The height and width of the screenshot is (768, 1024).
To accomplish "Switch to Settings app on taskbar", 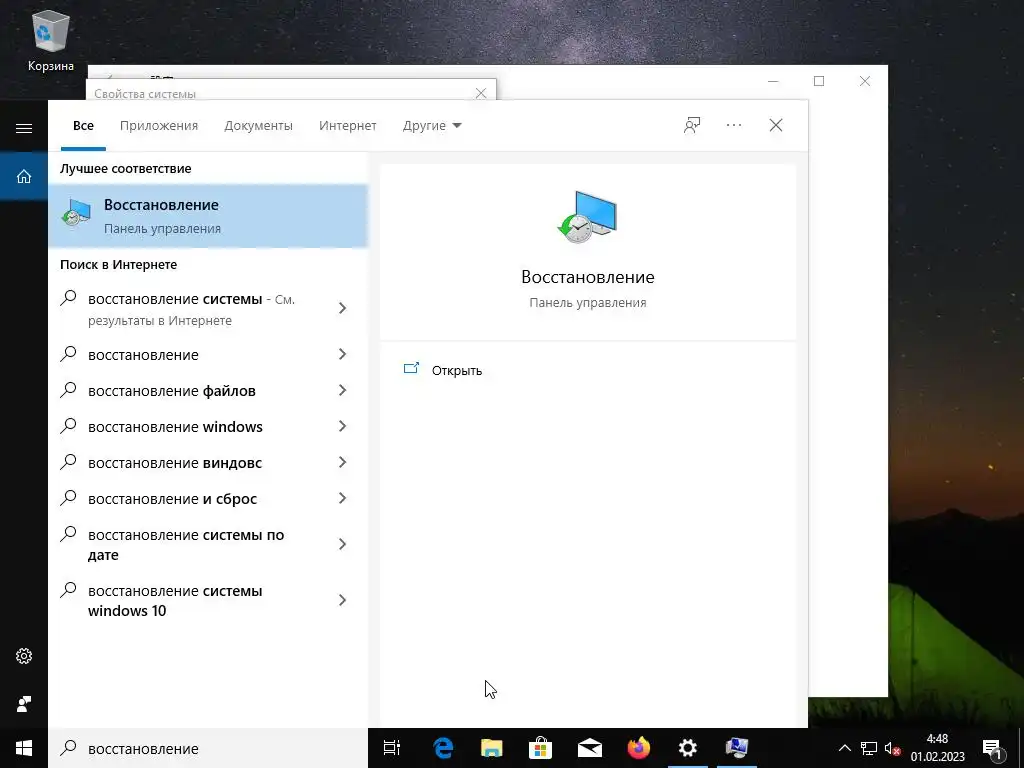I will point(687,748).
